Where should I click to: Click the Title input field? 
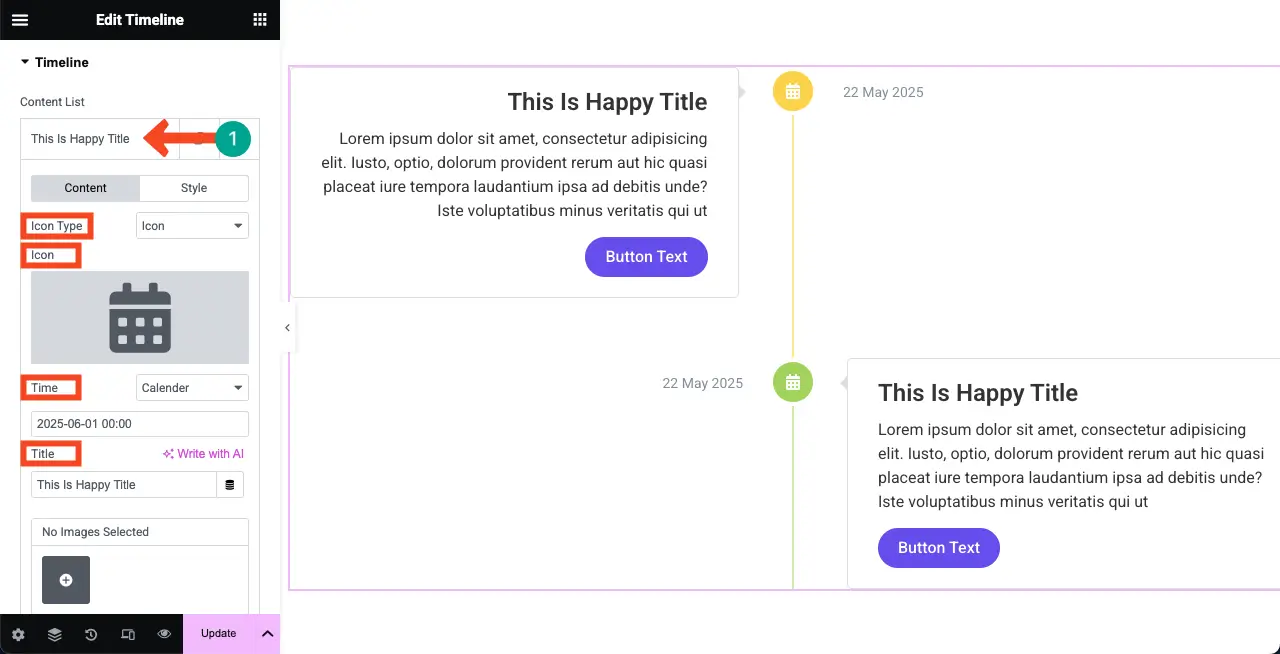point(124,485)
